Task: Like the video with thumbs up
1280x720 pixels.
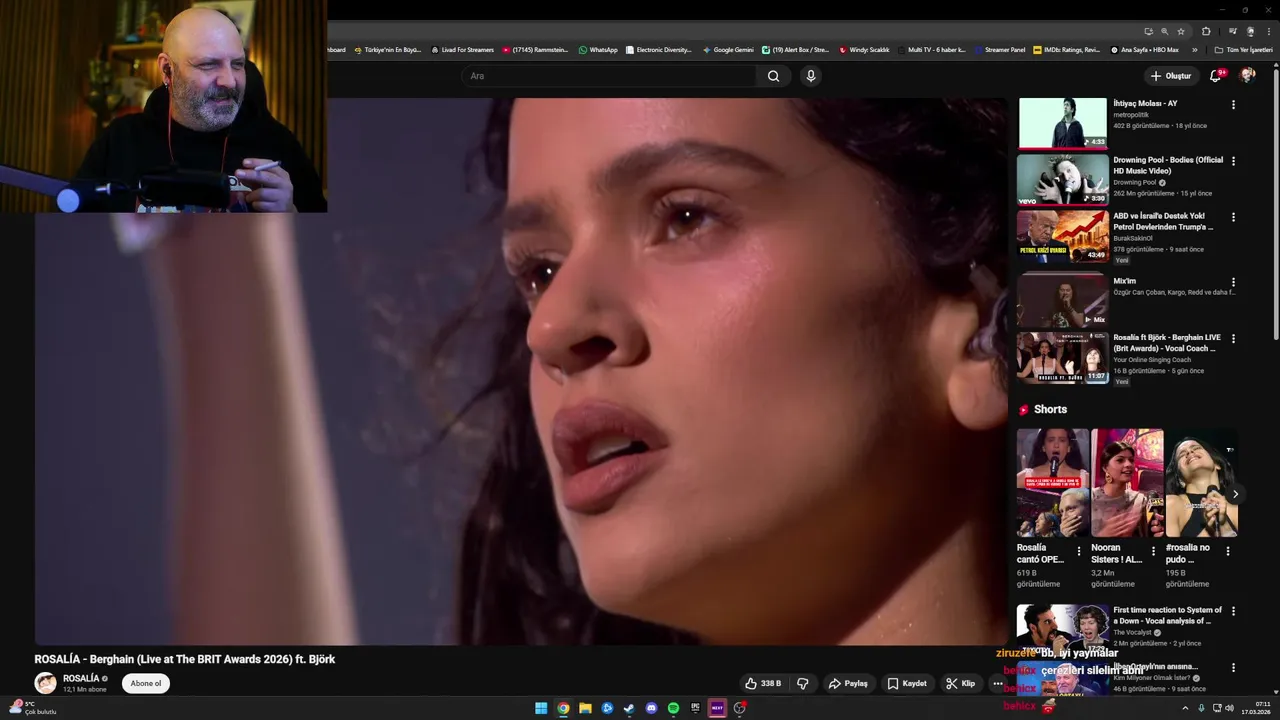Action: pos(763,684)
